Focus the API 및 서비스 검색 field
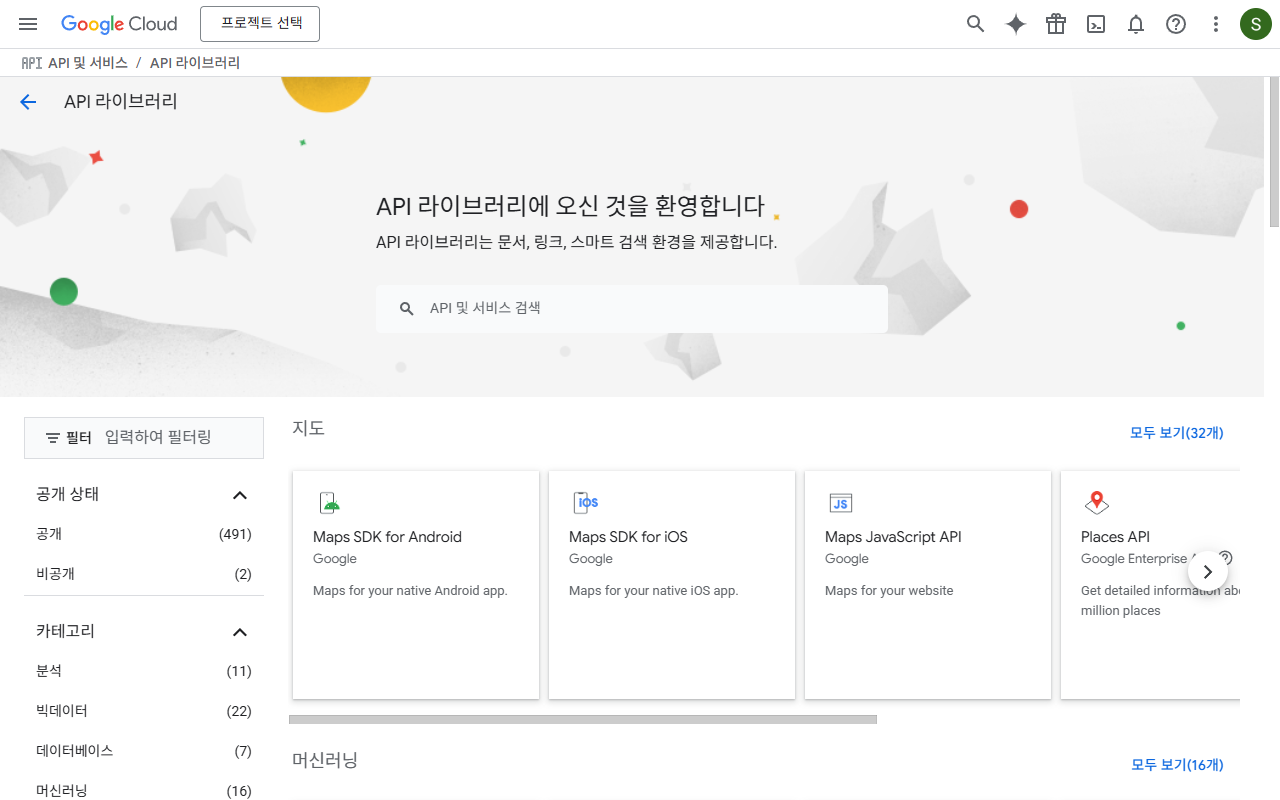The width and height of the screenshot is (1280, 800). tap(632, 309)
